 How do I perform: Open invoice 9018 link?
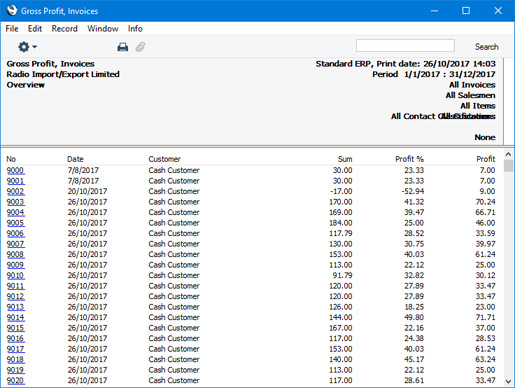[x=15, y=359]
